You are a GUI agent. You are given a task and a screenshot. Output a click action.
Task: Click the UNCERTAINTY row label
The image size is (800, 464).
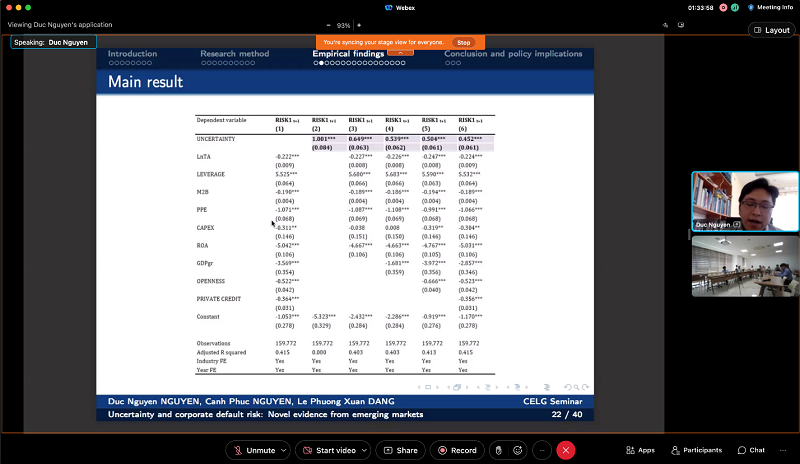point(216,139)
